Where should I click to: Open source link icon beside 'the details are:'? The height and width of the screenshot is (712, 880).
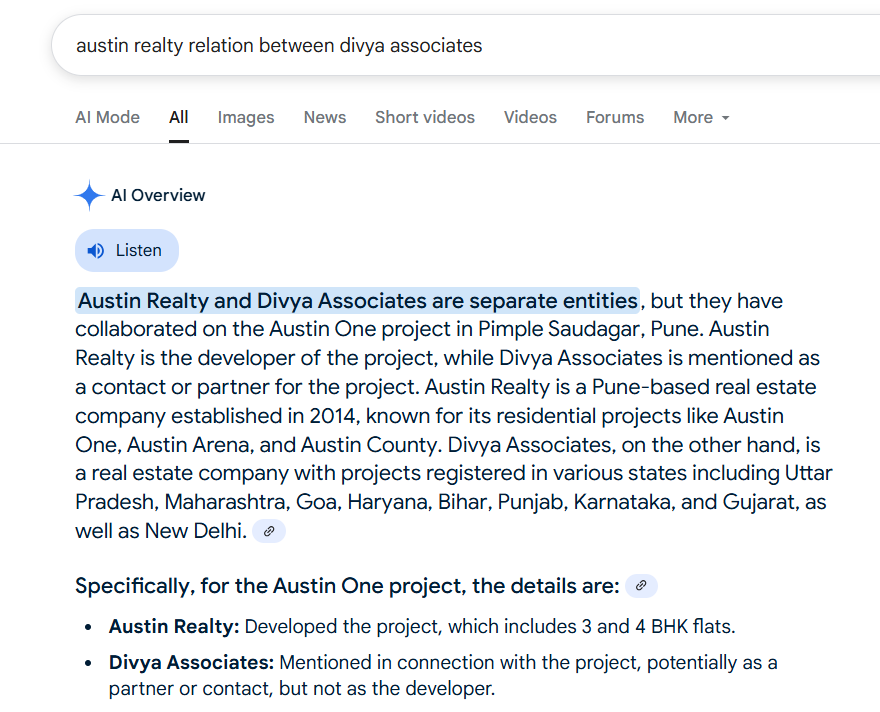641,586
